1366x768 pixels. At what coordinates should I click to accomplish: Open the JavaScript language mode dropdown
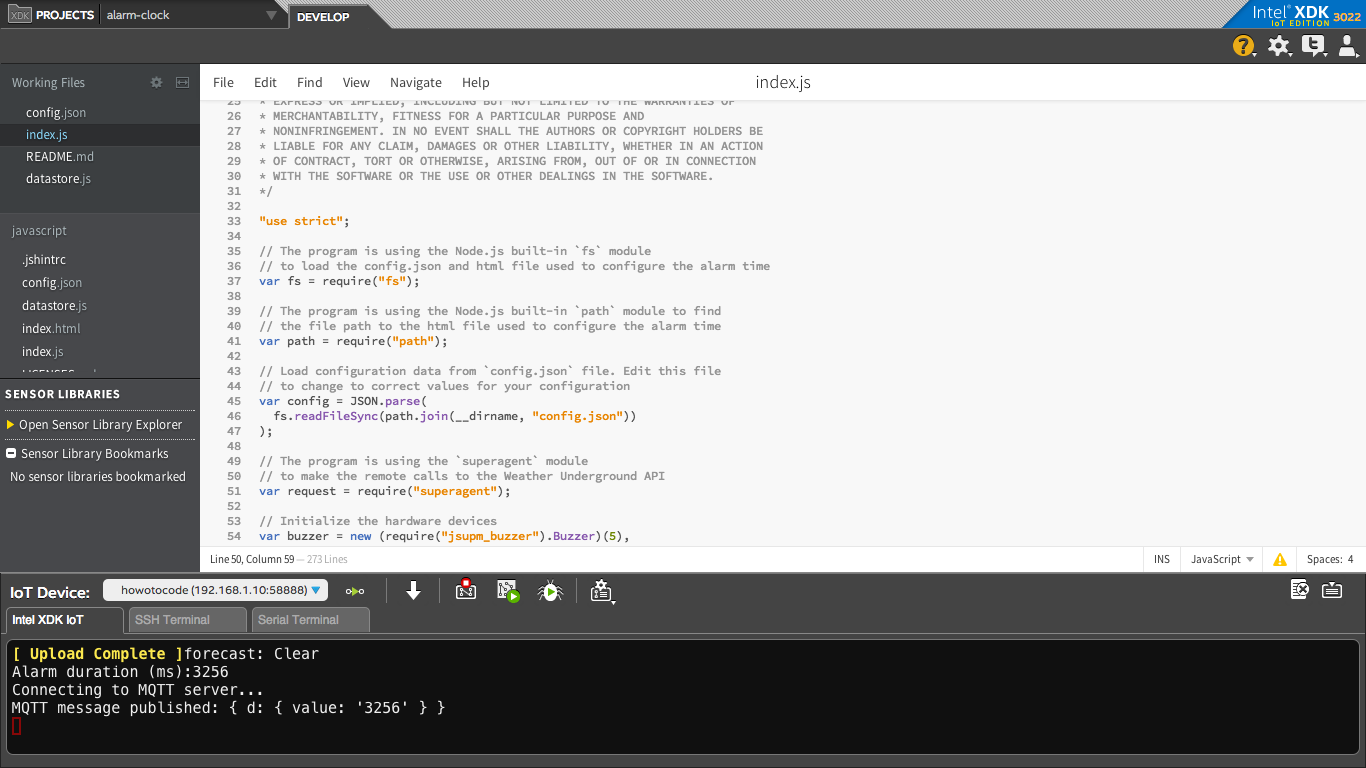[x=1221, y=559]
